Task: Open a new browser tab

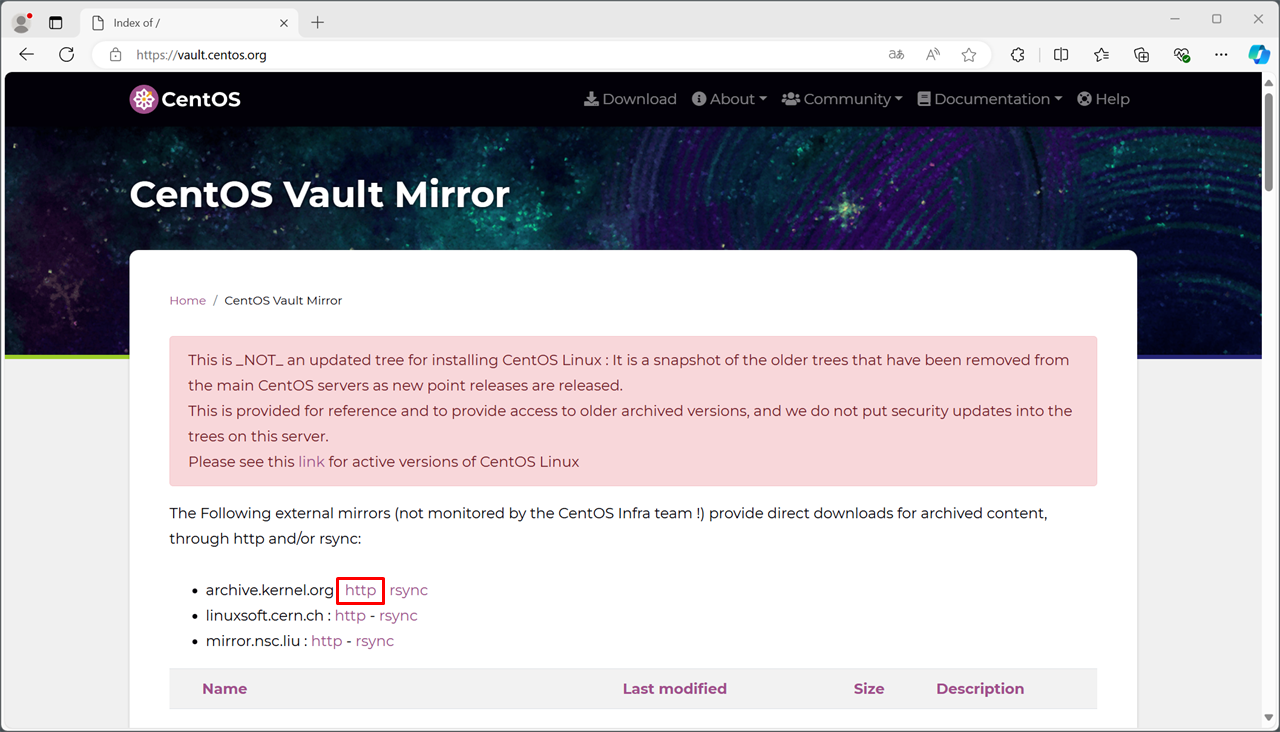Action: click(318, 22)
